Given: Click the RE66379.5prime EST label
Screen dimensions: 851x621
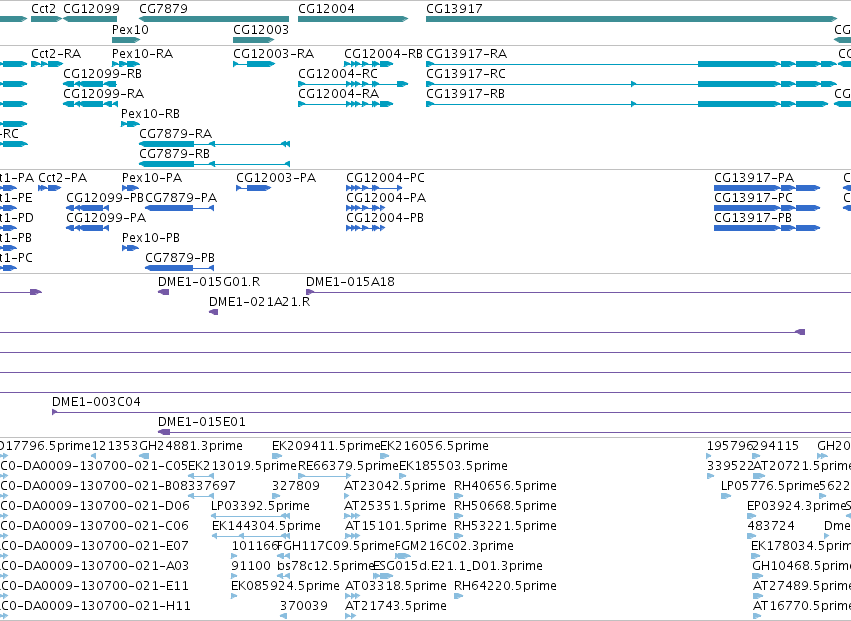Looking at the screenshot, I should coord(348,466).
